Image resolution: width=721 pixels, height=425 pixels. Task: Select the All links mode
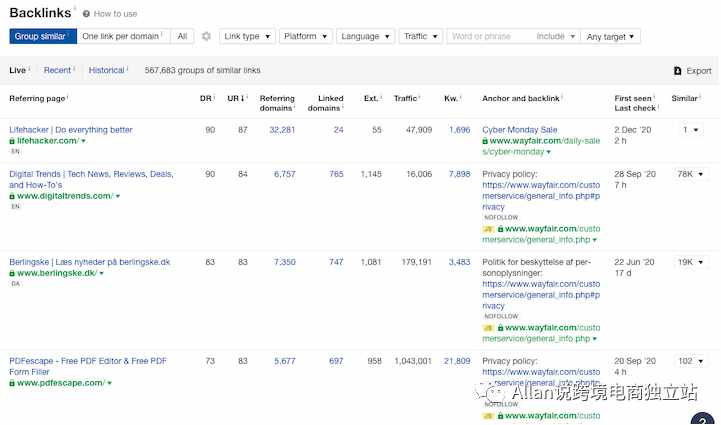click(182, 36)
